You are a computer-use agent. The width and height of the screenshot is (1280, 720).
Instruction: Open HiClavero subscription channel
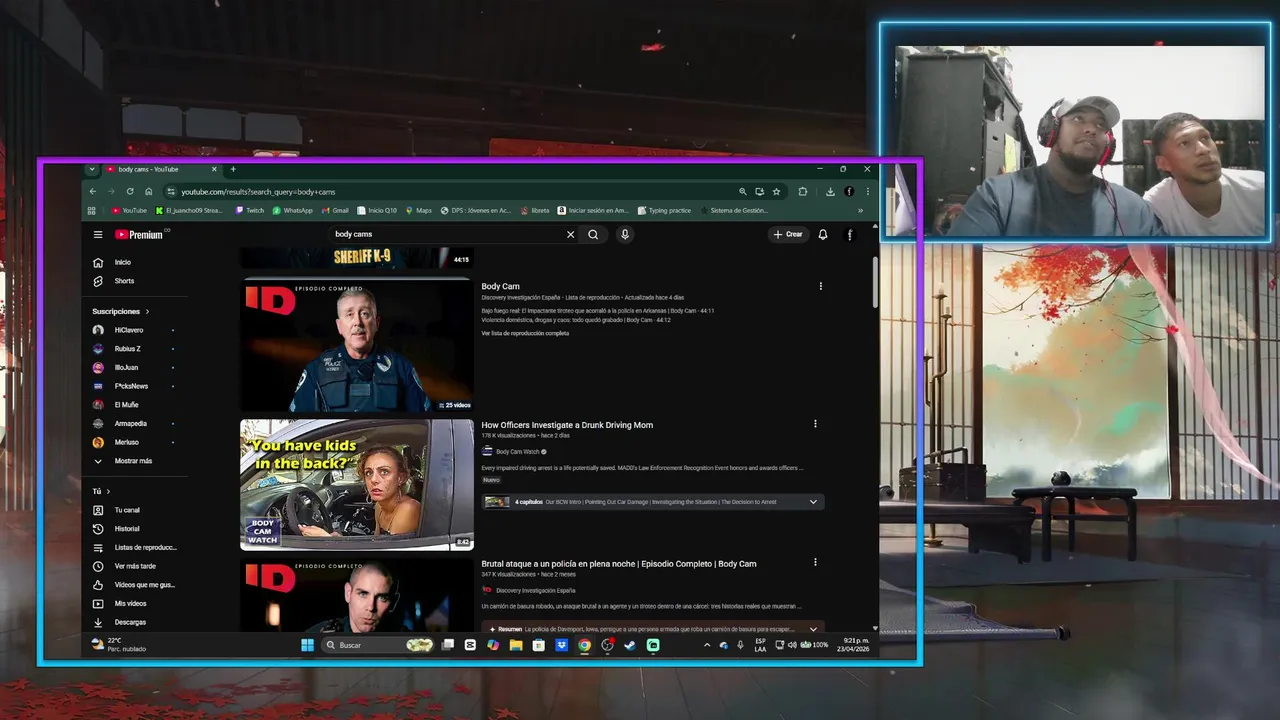129,330
